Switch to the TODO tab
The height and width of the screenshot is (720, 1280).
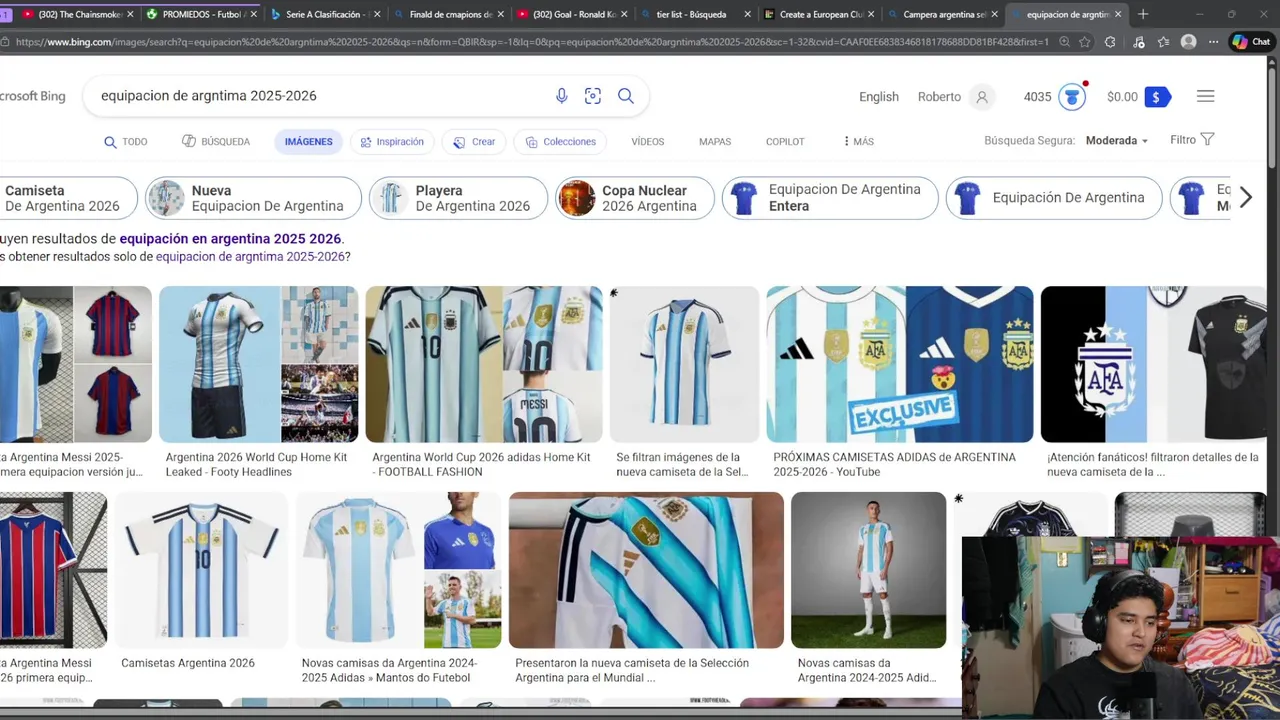pos(126,142)
